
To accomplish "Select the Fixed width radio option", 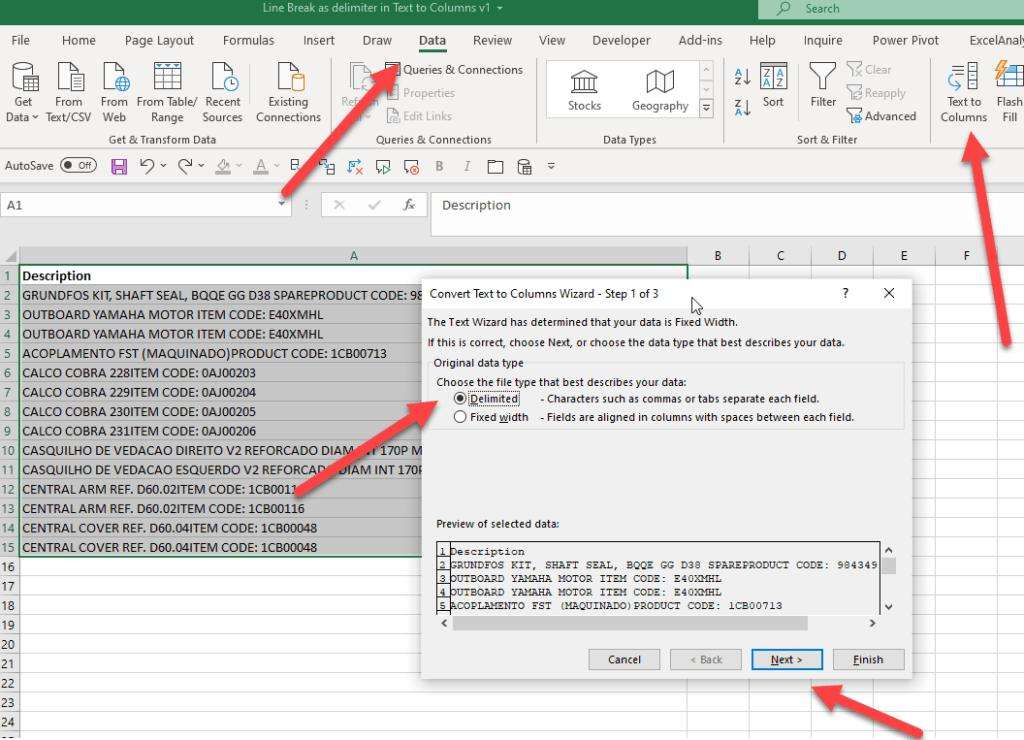I will [x=460, y=417].
